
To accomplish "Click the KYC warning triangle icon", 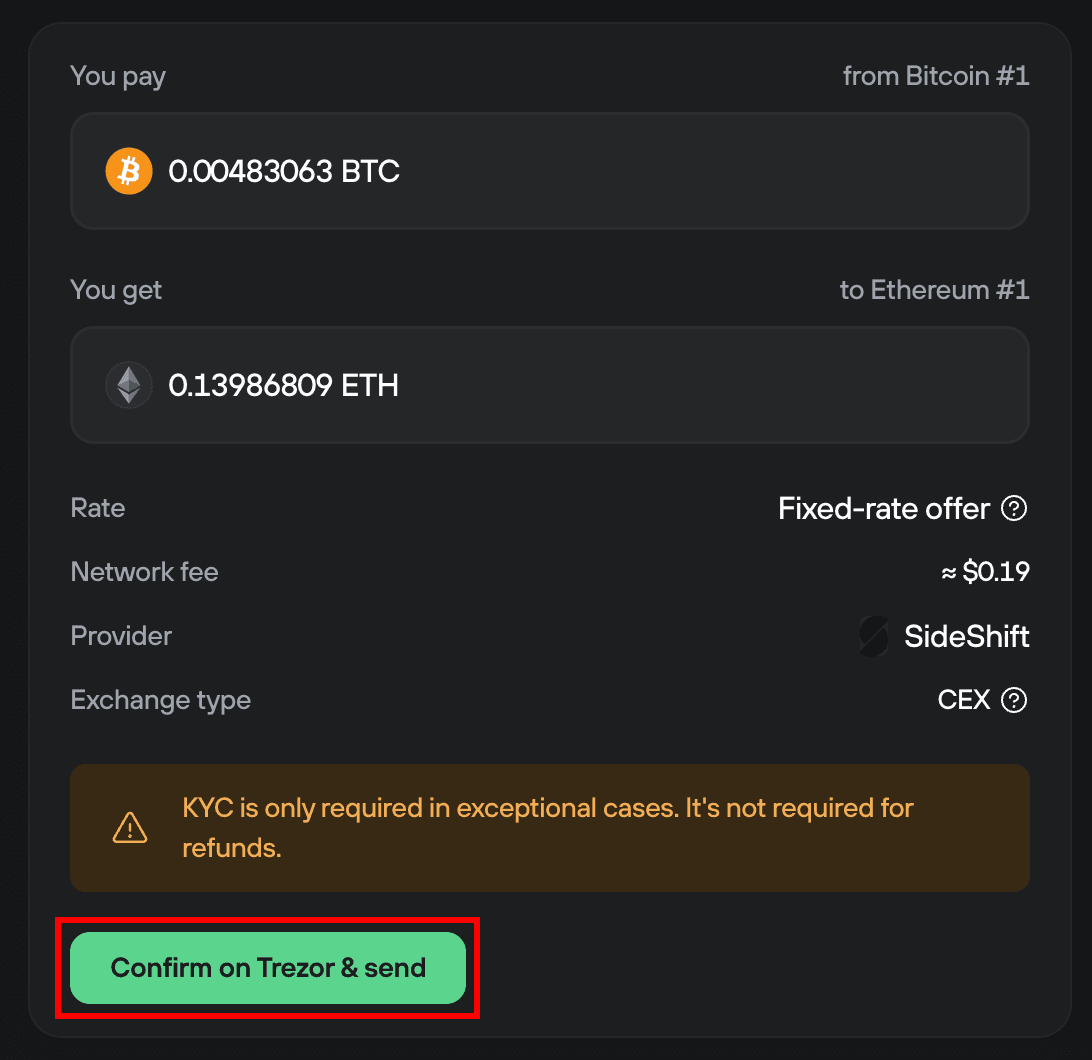I will coord(130,828).
